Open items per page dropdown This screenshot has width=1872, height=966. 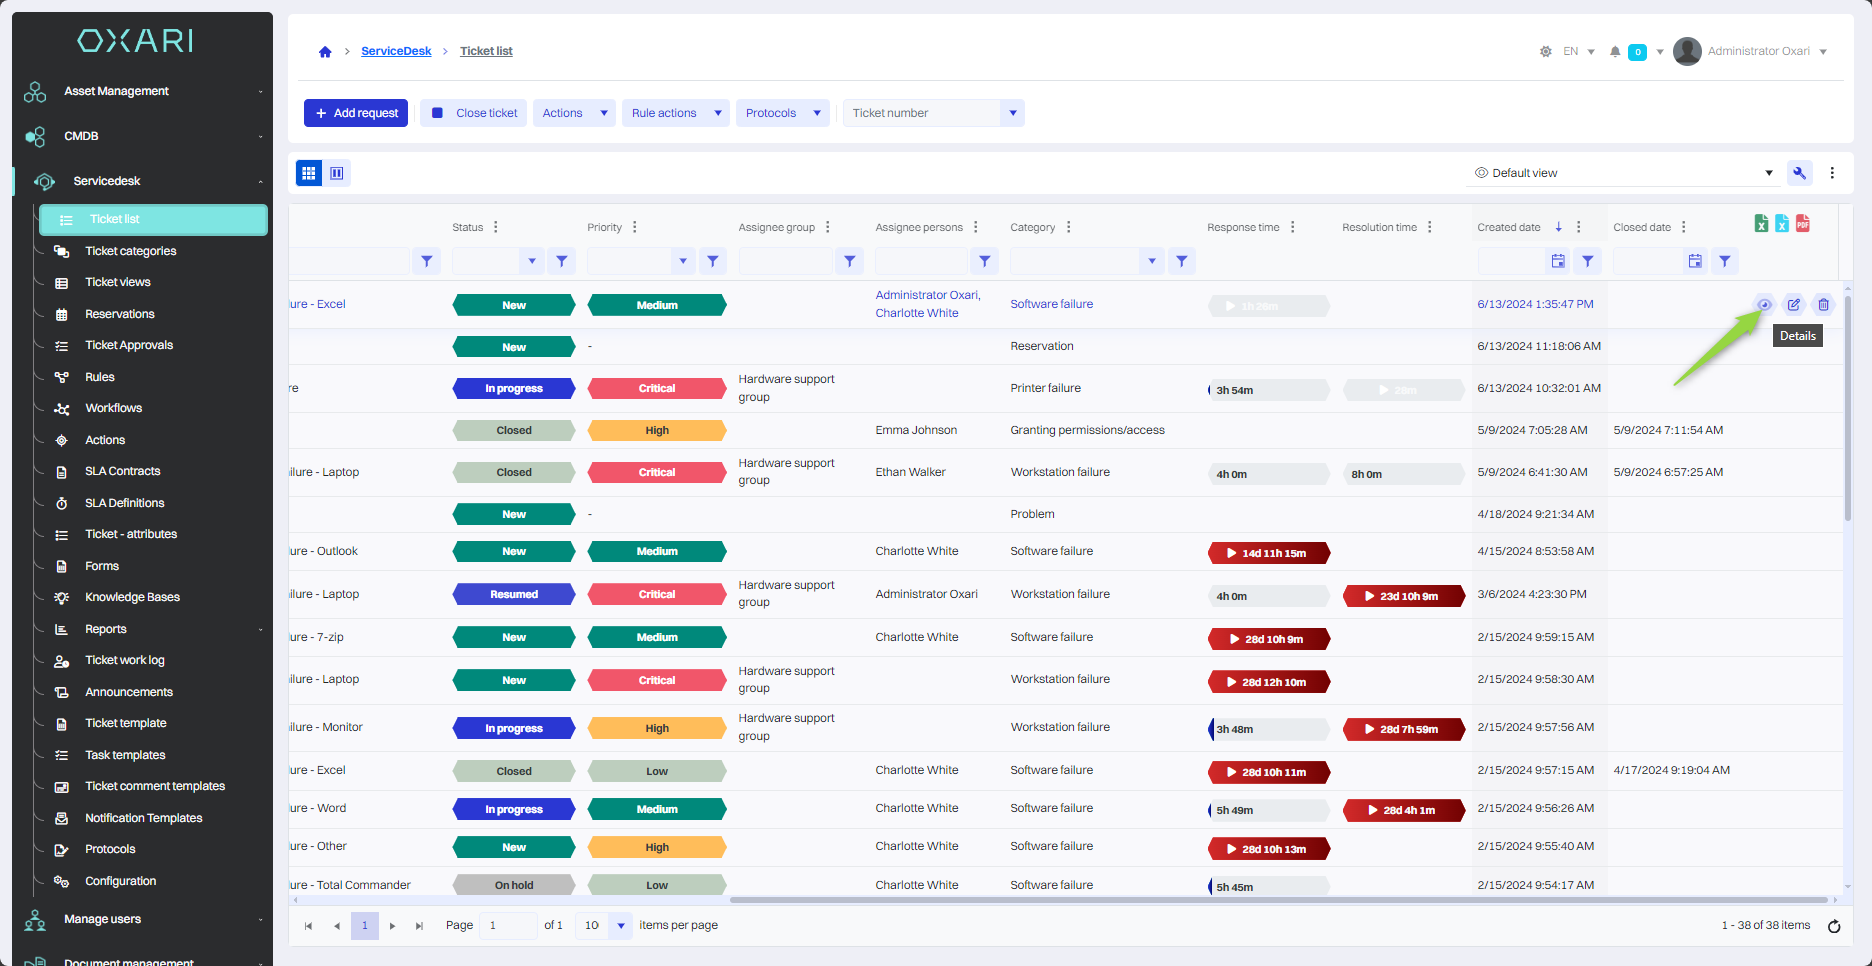(x=620, y=925)
